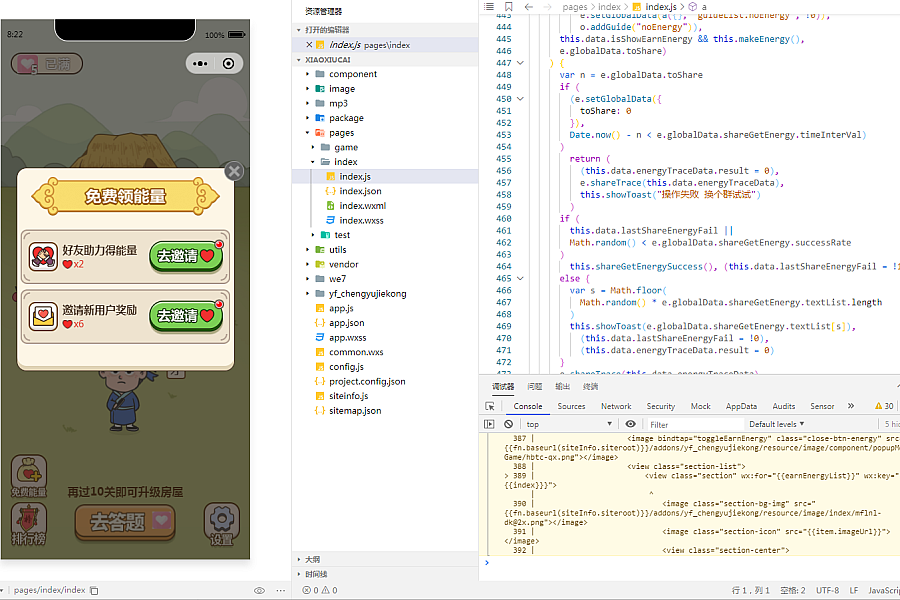Open the Network devtools tab

pyautogui.click(x=616, y=406)
